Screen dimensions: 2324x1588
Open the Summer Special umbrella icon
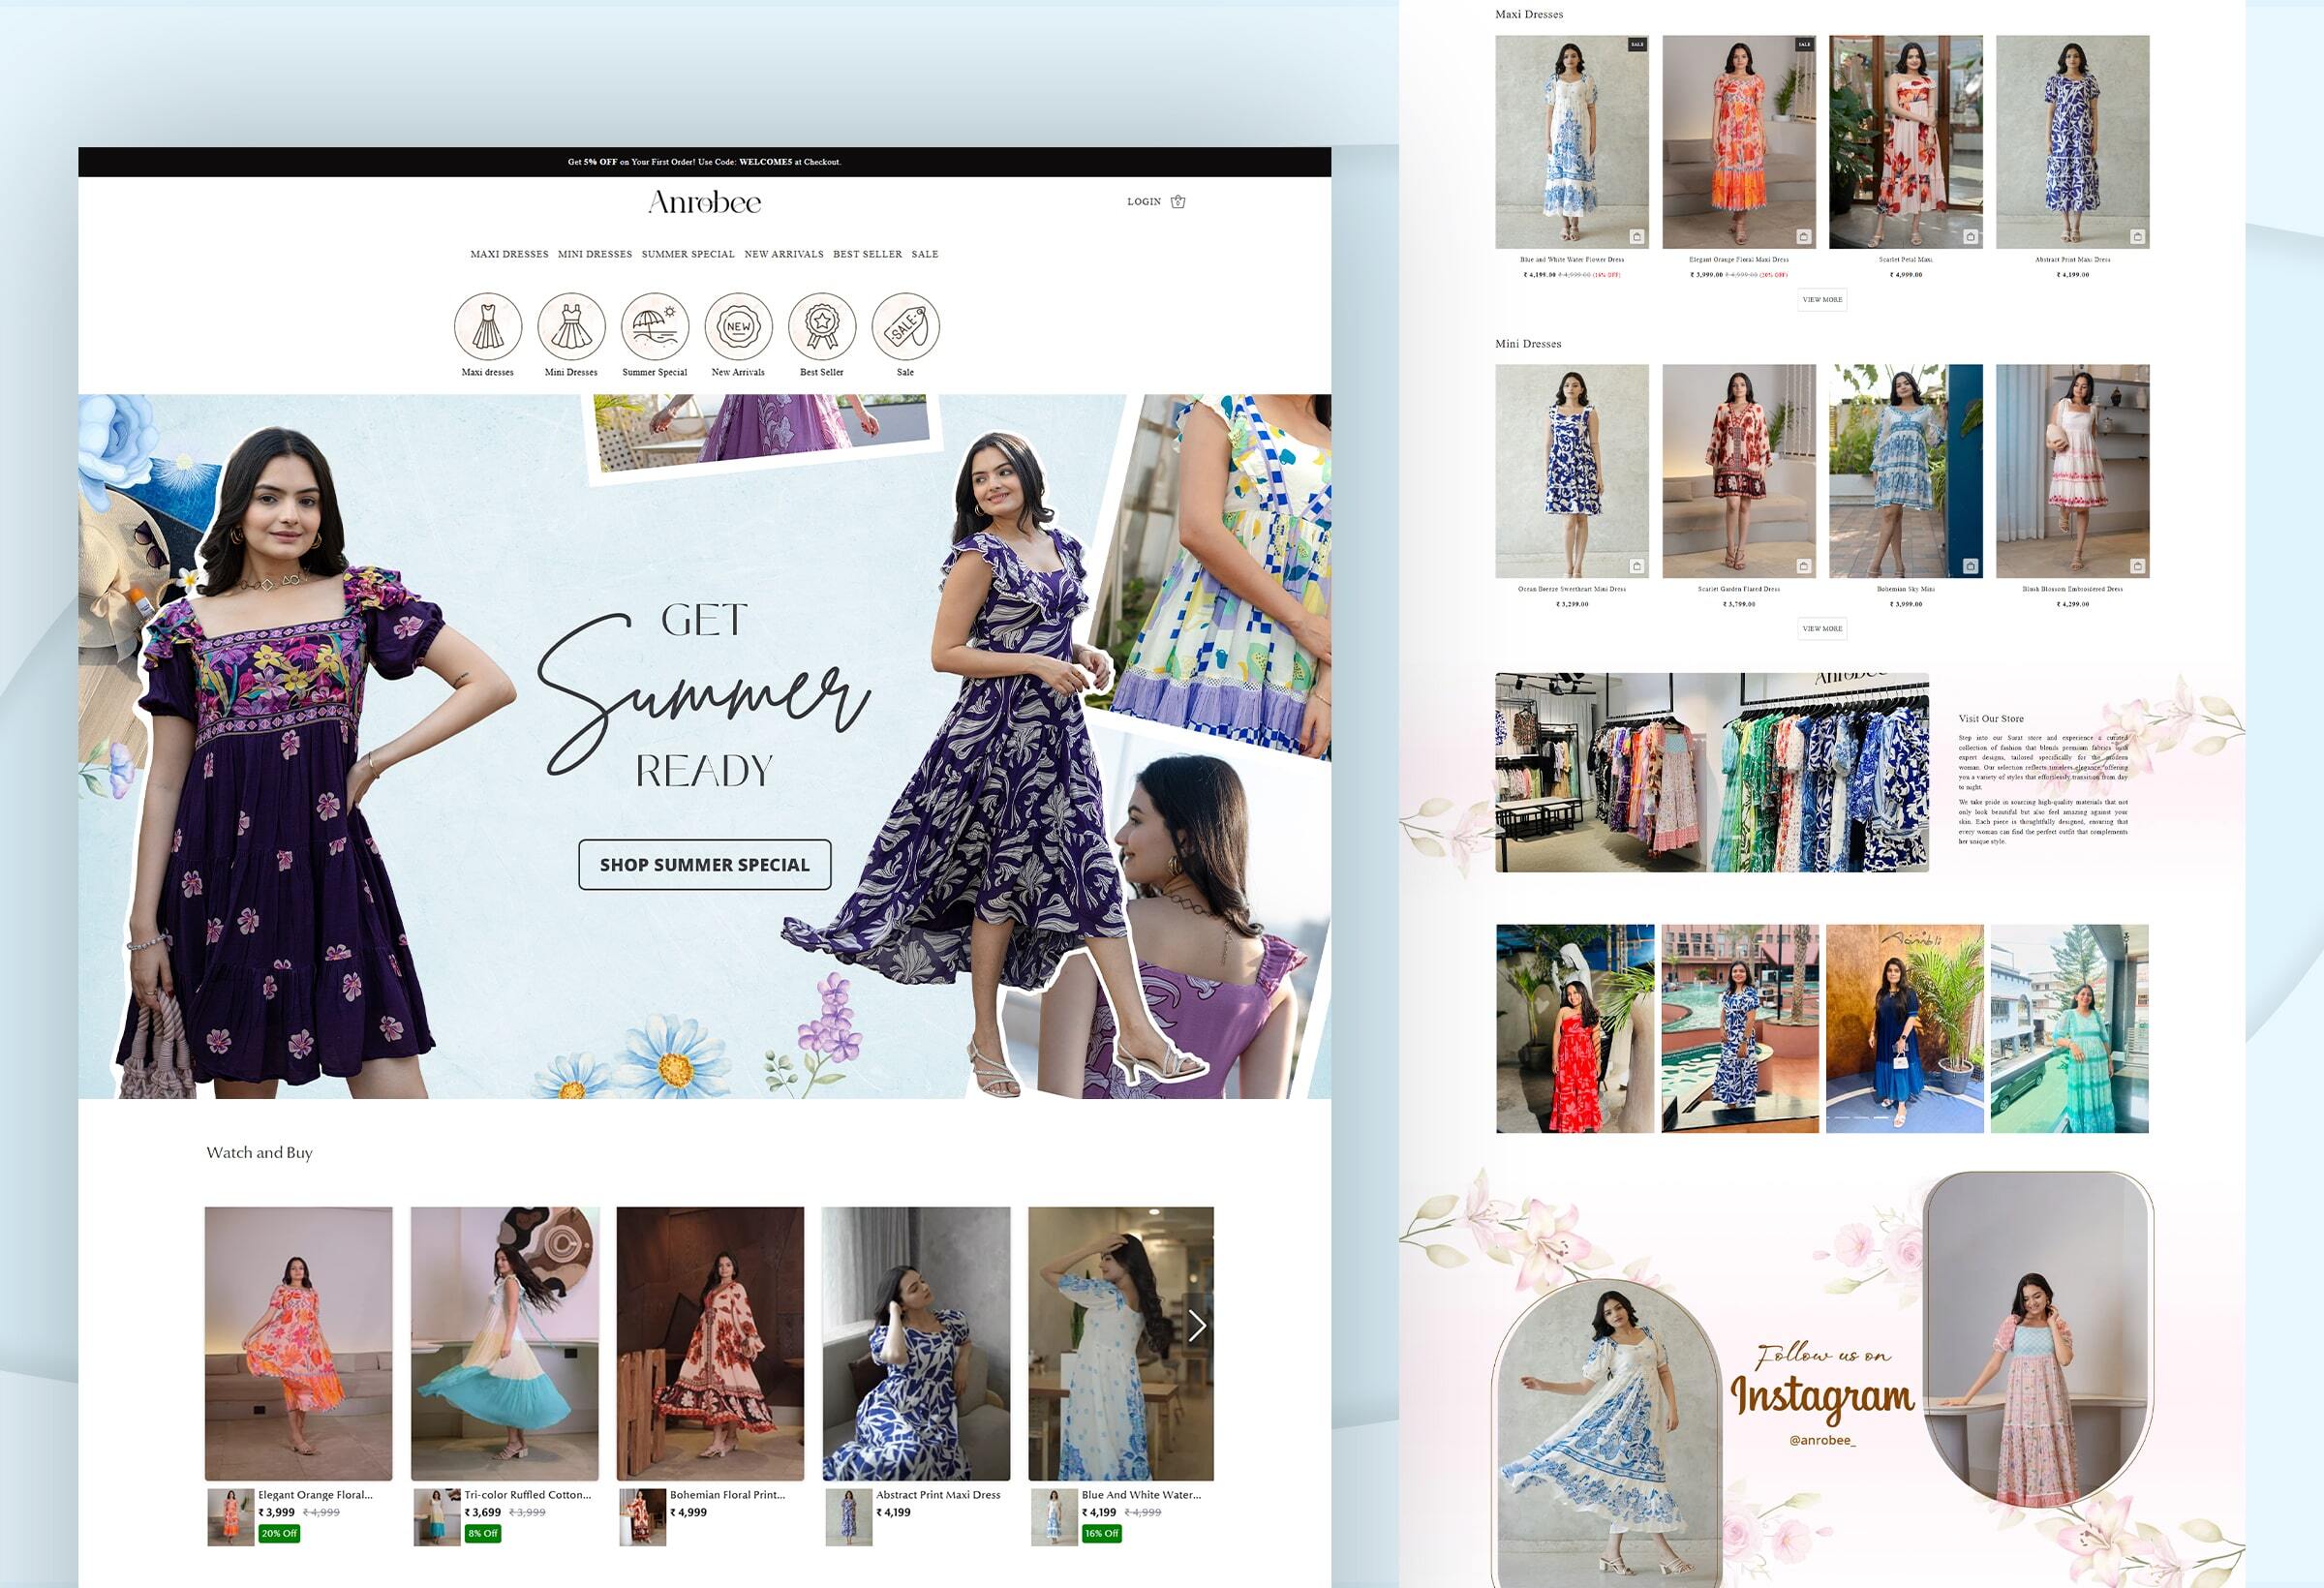click(655, 326)
